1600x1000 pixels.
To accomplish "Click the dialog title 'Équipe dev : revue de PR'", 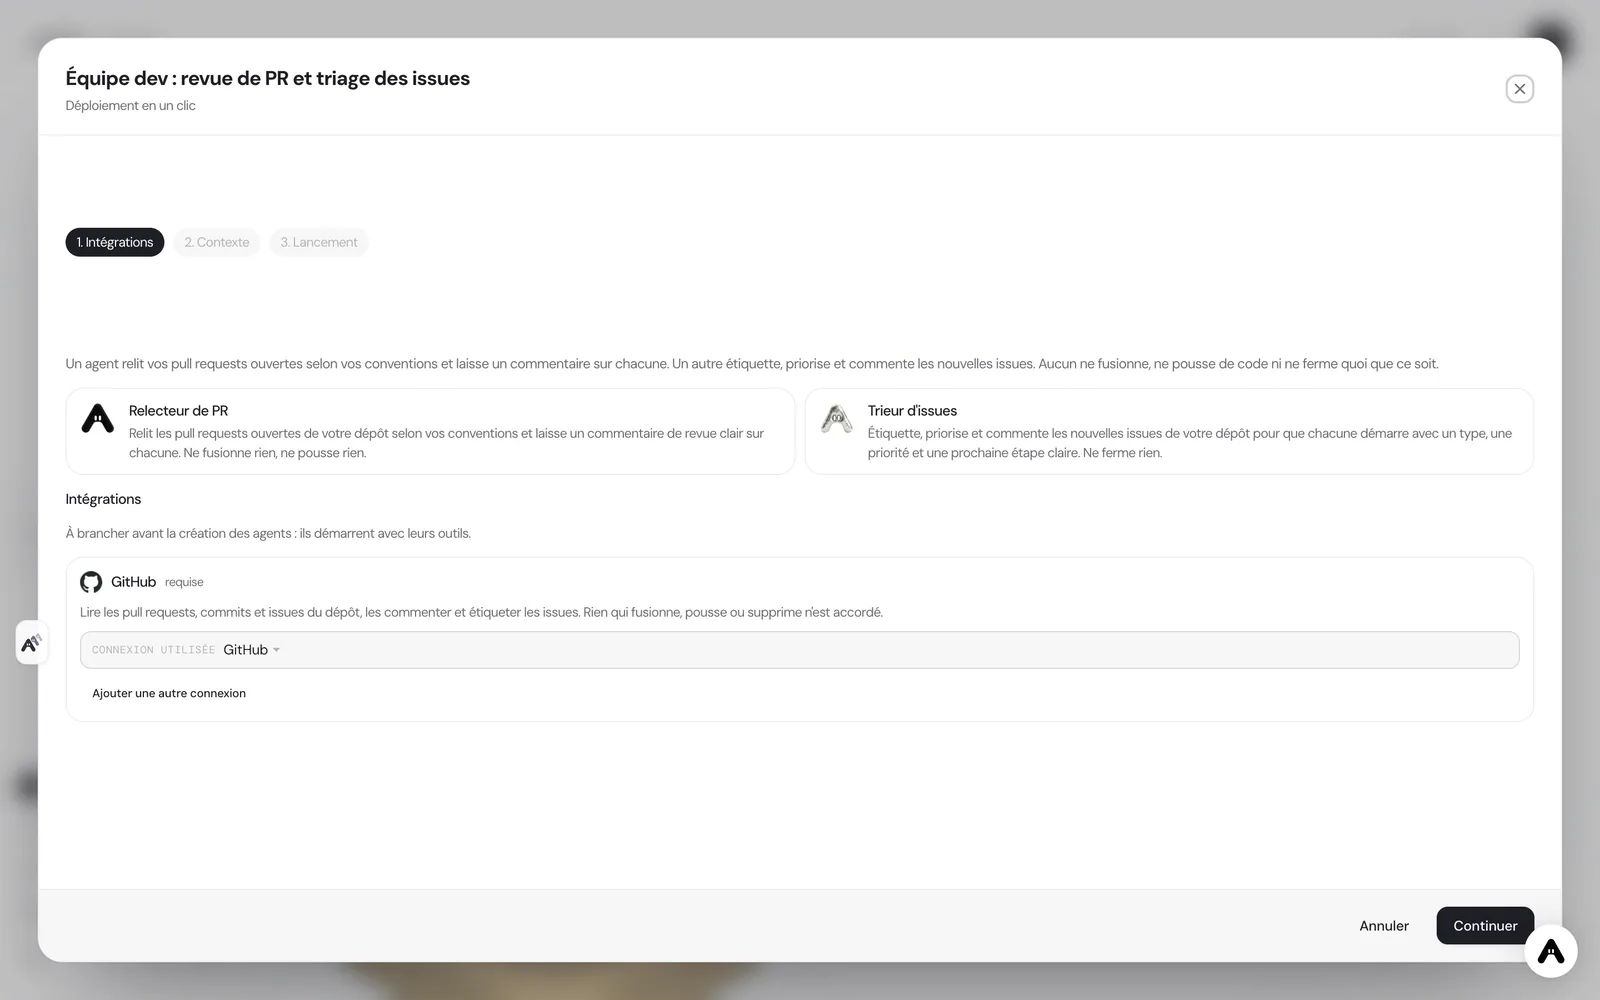I will tap(267, 78).
